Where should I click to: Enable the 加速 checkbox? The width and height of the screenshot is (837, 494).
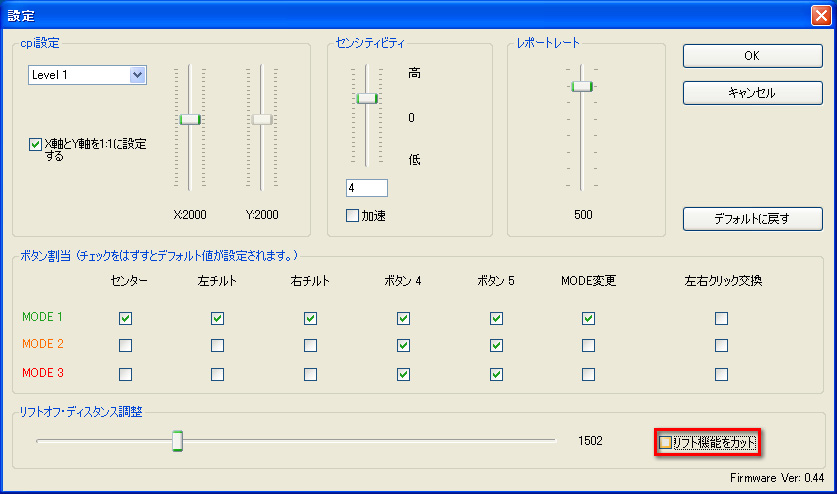coord(352,215)
